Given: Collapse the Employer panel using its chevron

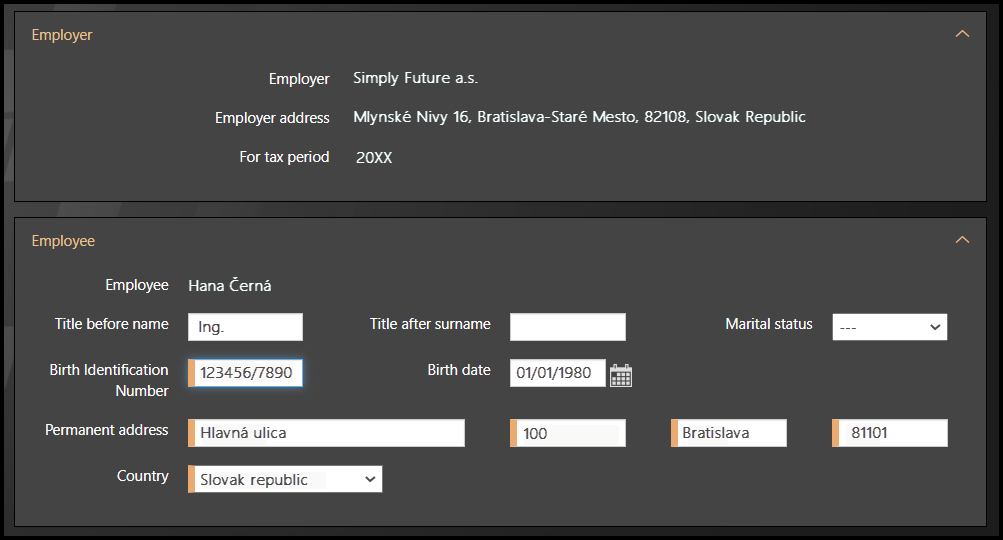Looking at the screenshot, I should tap(962, 34).
